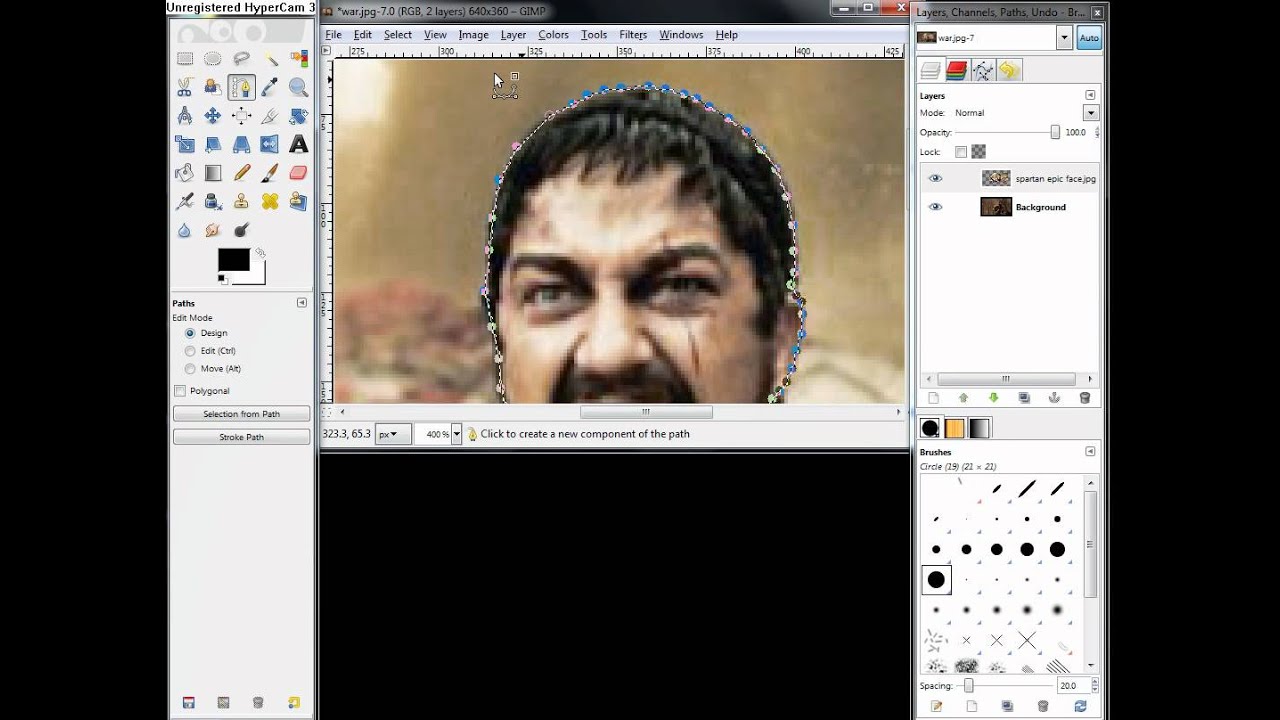Select the Shear tool
The height and width of the screenshot is (720, 1280).
[x=213, y=145]
